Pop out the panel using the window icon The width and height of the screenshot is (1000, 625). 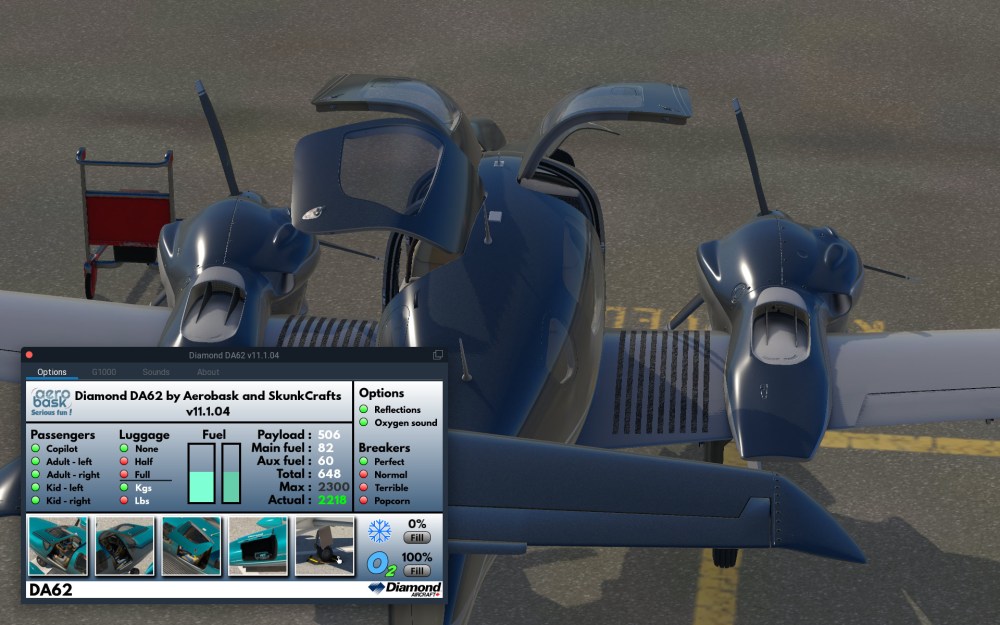437,355
